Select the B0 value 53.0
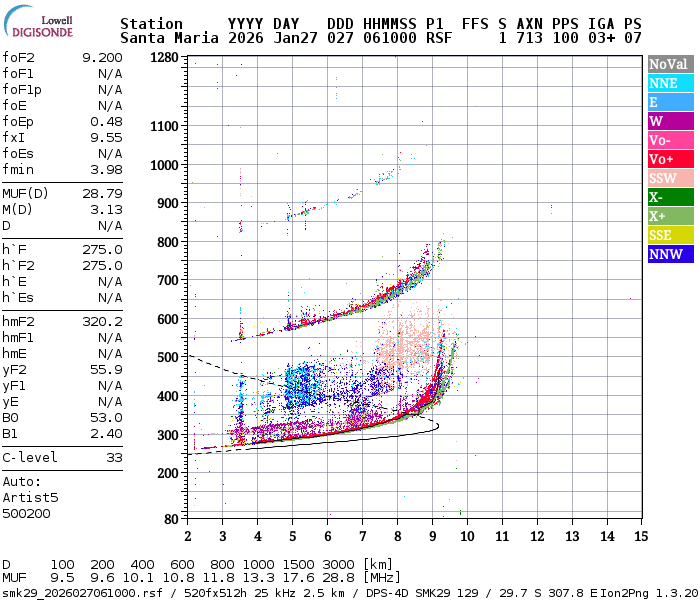This screenshot has height=600, width=700. (x=106, y=417)
